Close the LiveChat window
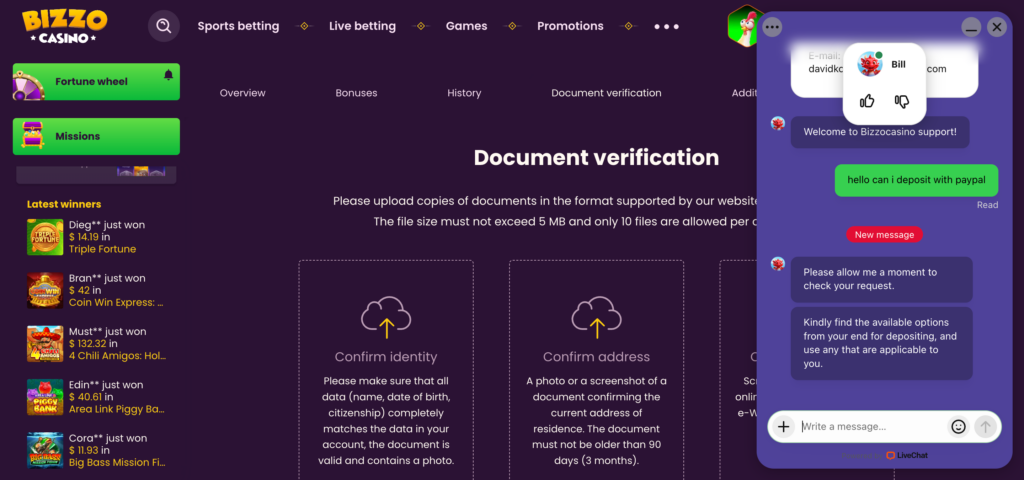The image size is (1024, 480). [x=996, y=27]
